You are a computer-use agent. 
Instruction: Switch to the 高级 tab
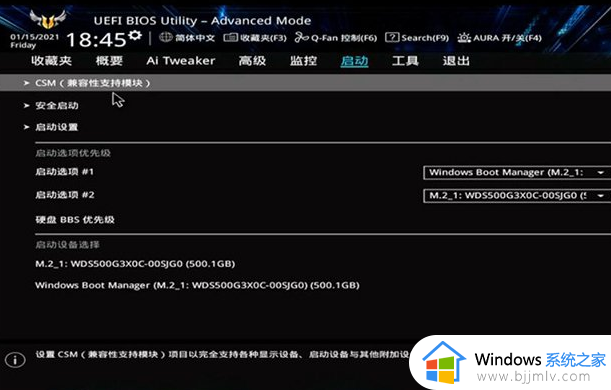click(x=252, y=61)
